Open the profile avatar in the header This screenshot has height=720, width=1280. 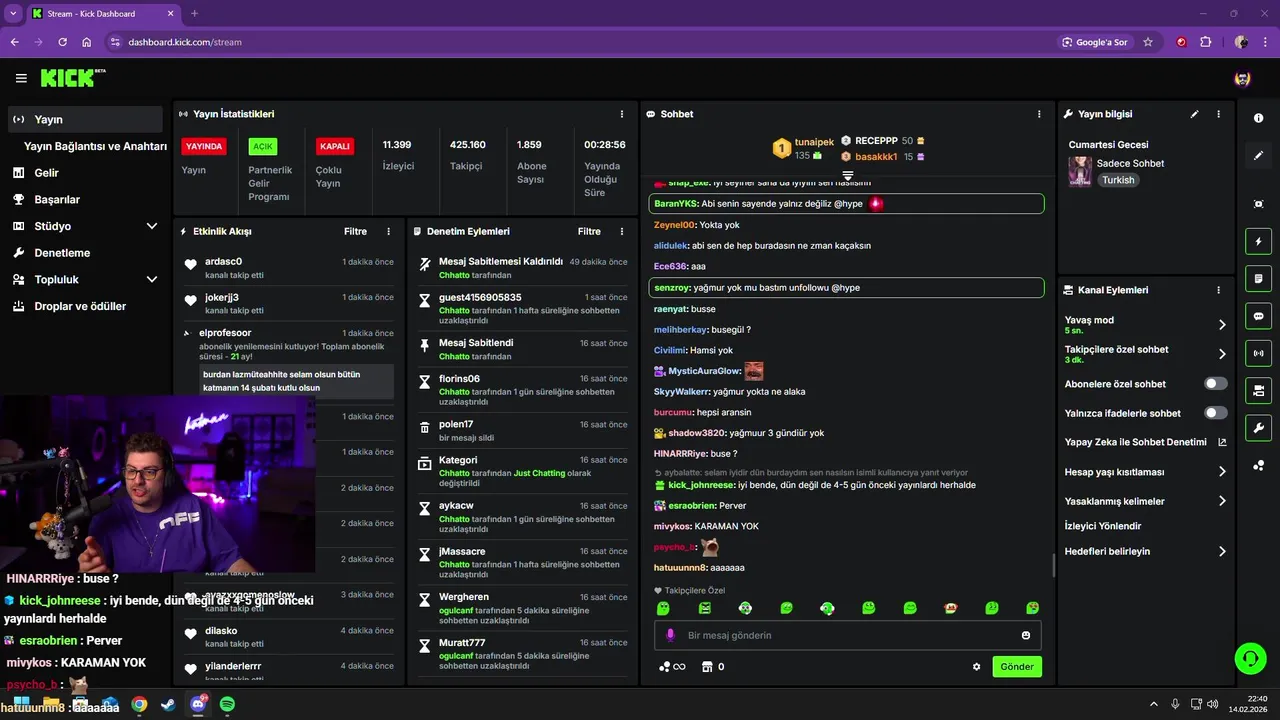(1242, 78)
